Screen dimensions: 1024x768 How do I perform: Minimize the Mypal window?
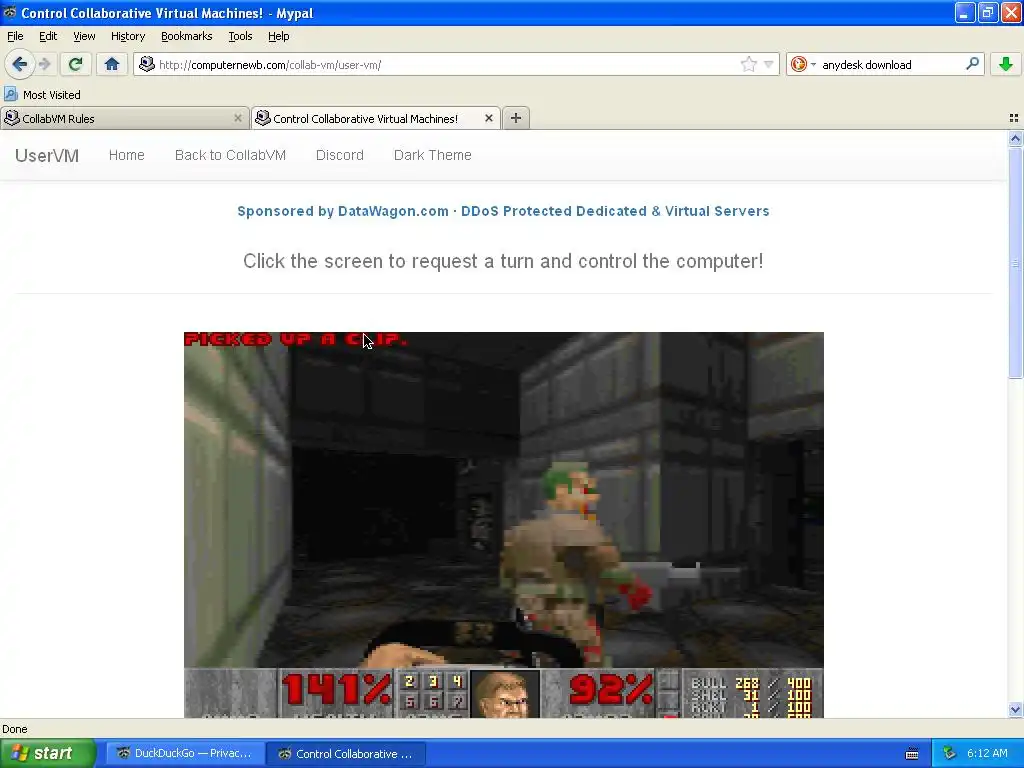[965, 12]
